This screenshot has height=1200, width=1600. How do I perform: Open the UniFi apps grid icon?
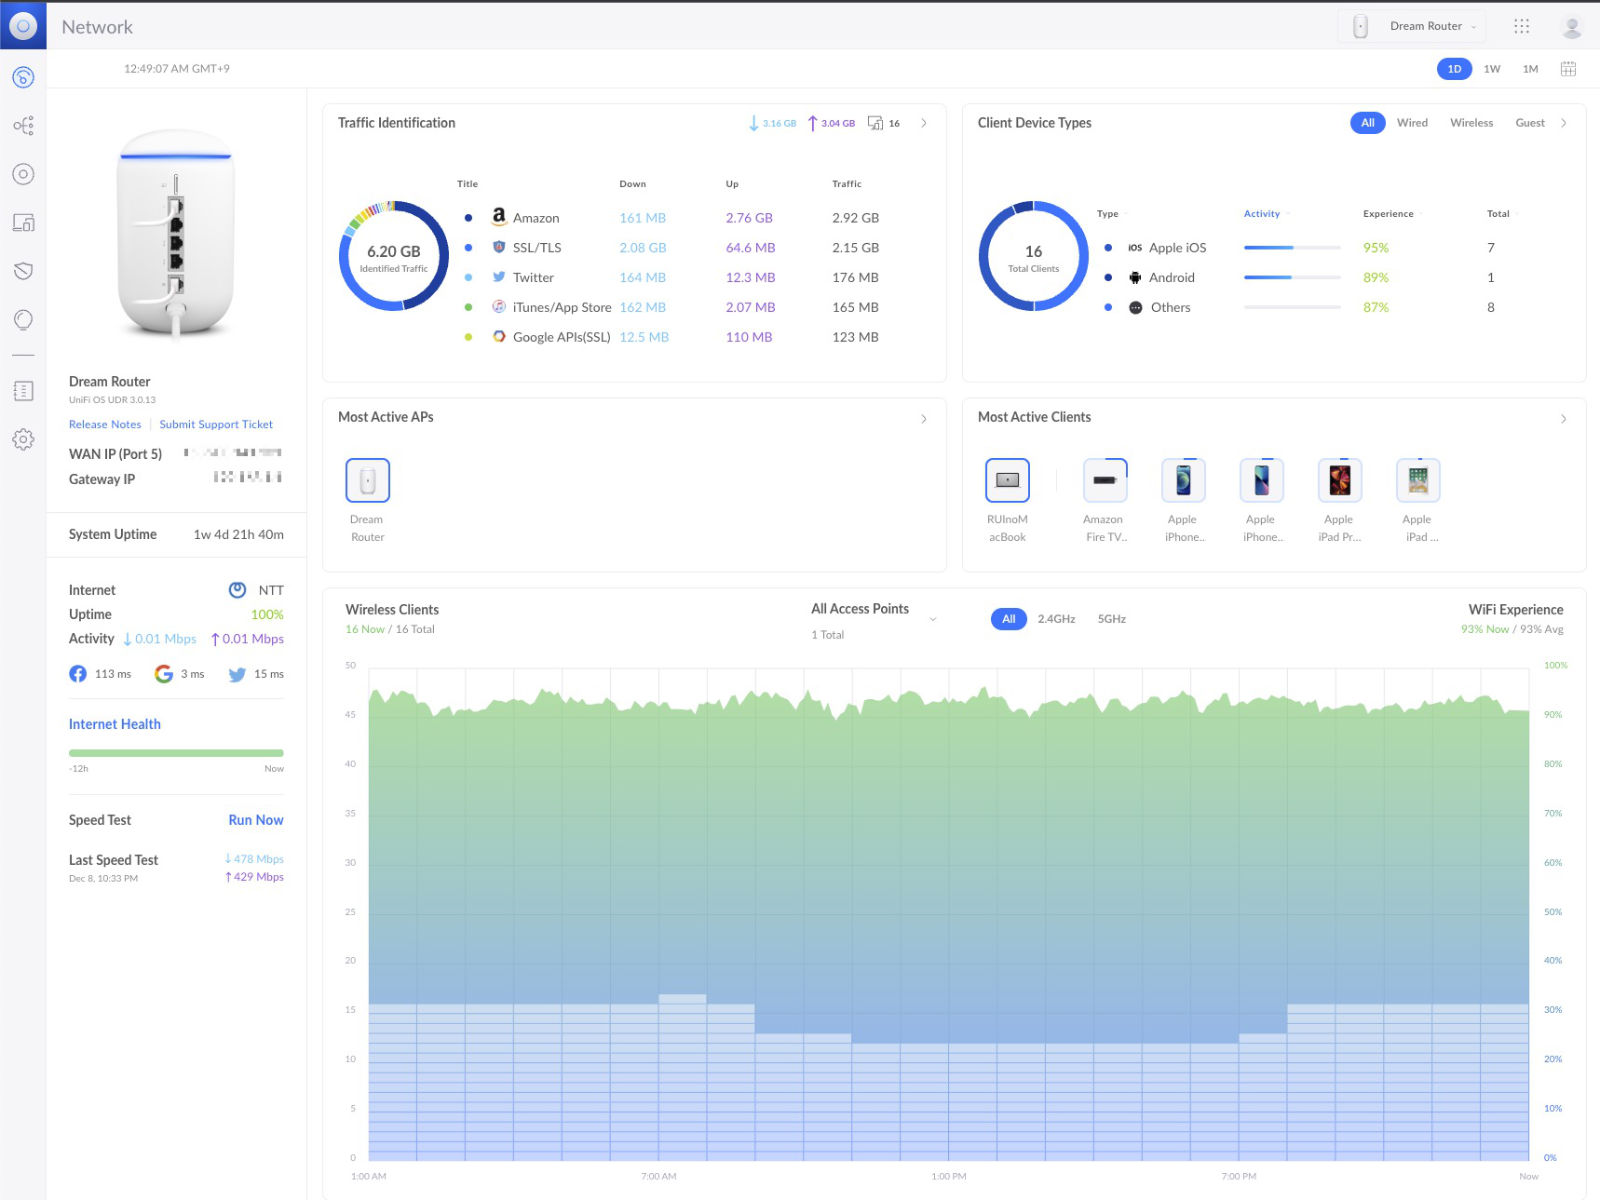click(x=1521, y=26)
